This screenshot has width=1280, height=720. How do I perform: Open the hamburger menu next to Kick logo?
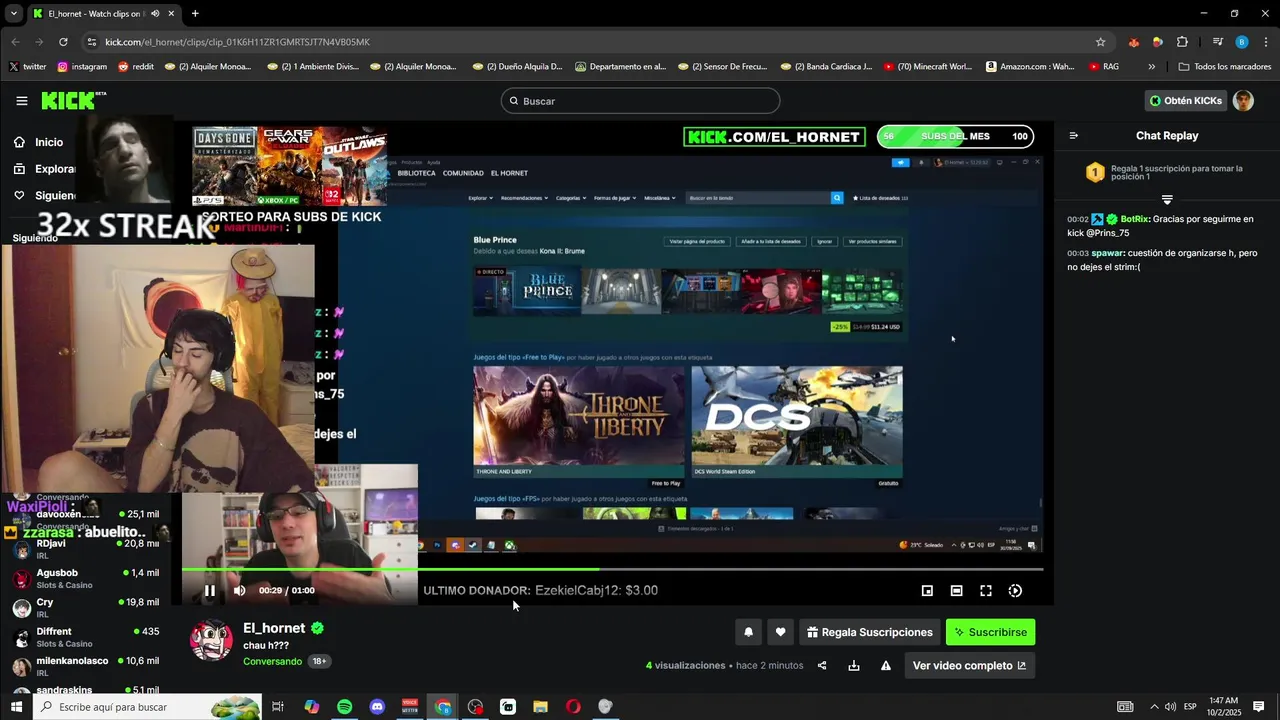[22, 101]
